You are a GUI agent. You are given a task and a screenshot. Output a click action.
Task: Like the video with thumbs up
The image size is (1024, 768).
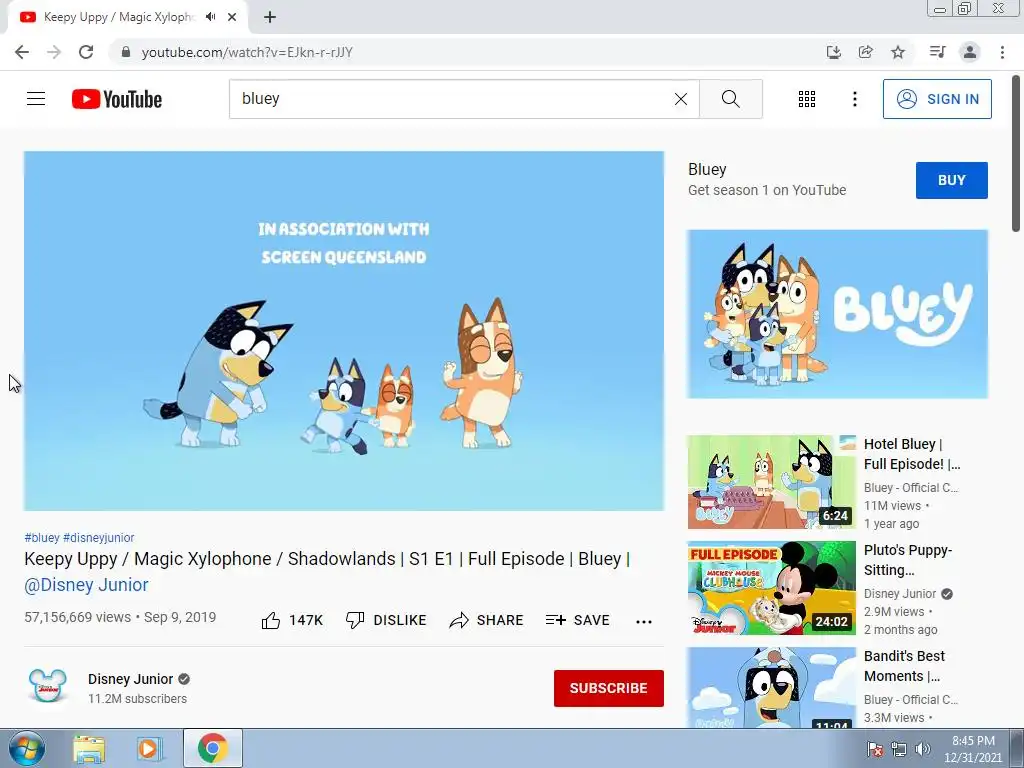click(x=292, y=620)
